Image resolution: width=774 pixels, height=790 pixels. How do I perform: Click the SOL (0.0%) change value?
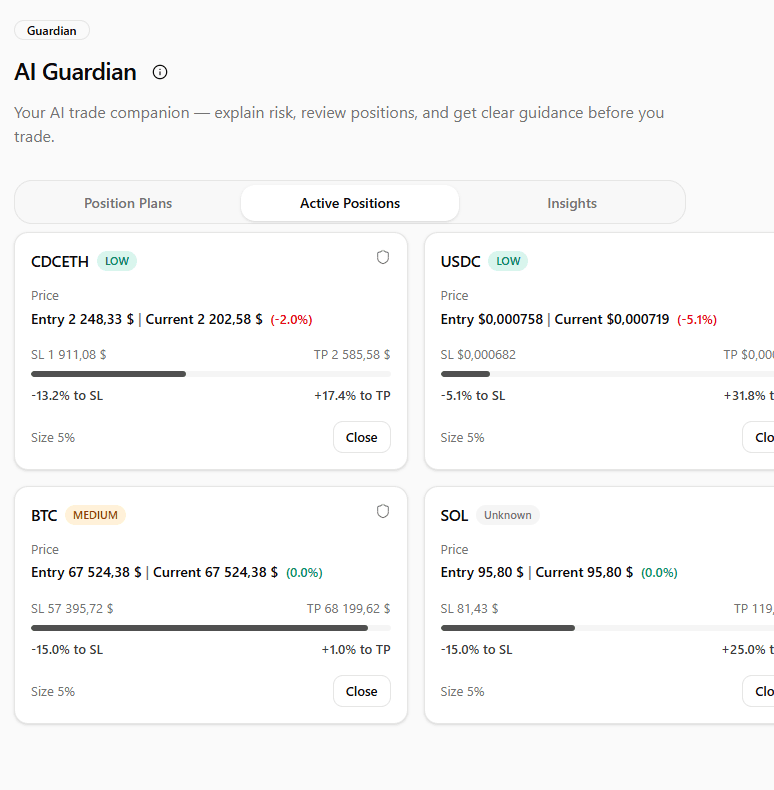[659, 573]
